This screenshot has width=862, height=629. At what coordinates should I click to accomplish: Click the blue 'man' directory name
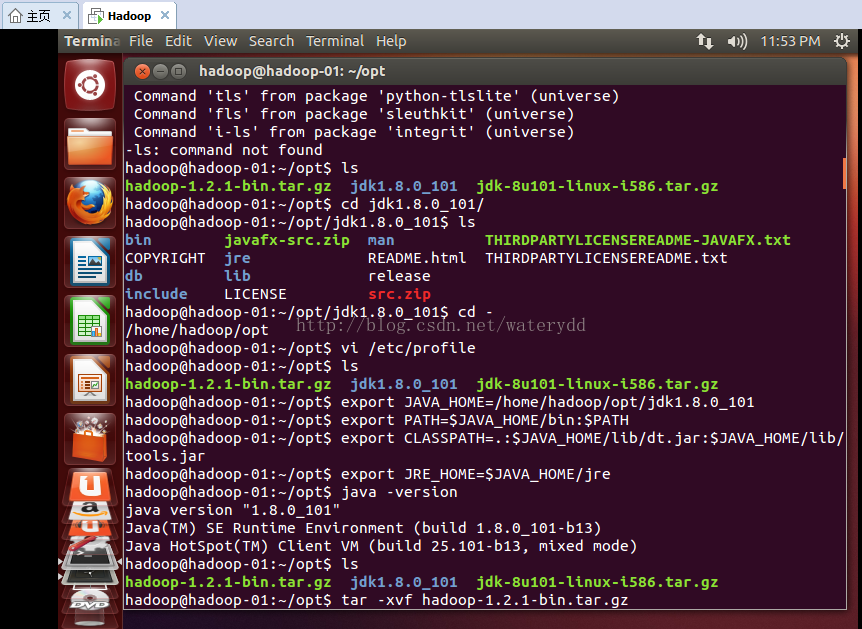(x=381, y=240)
